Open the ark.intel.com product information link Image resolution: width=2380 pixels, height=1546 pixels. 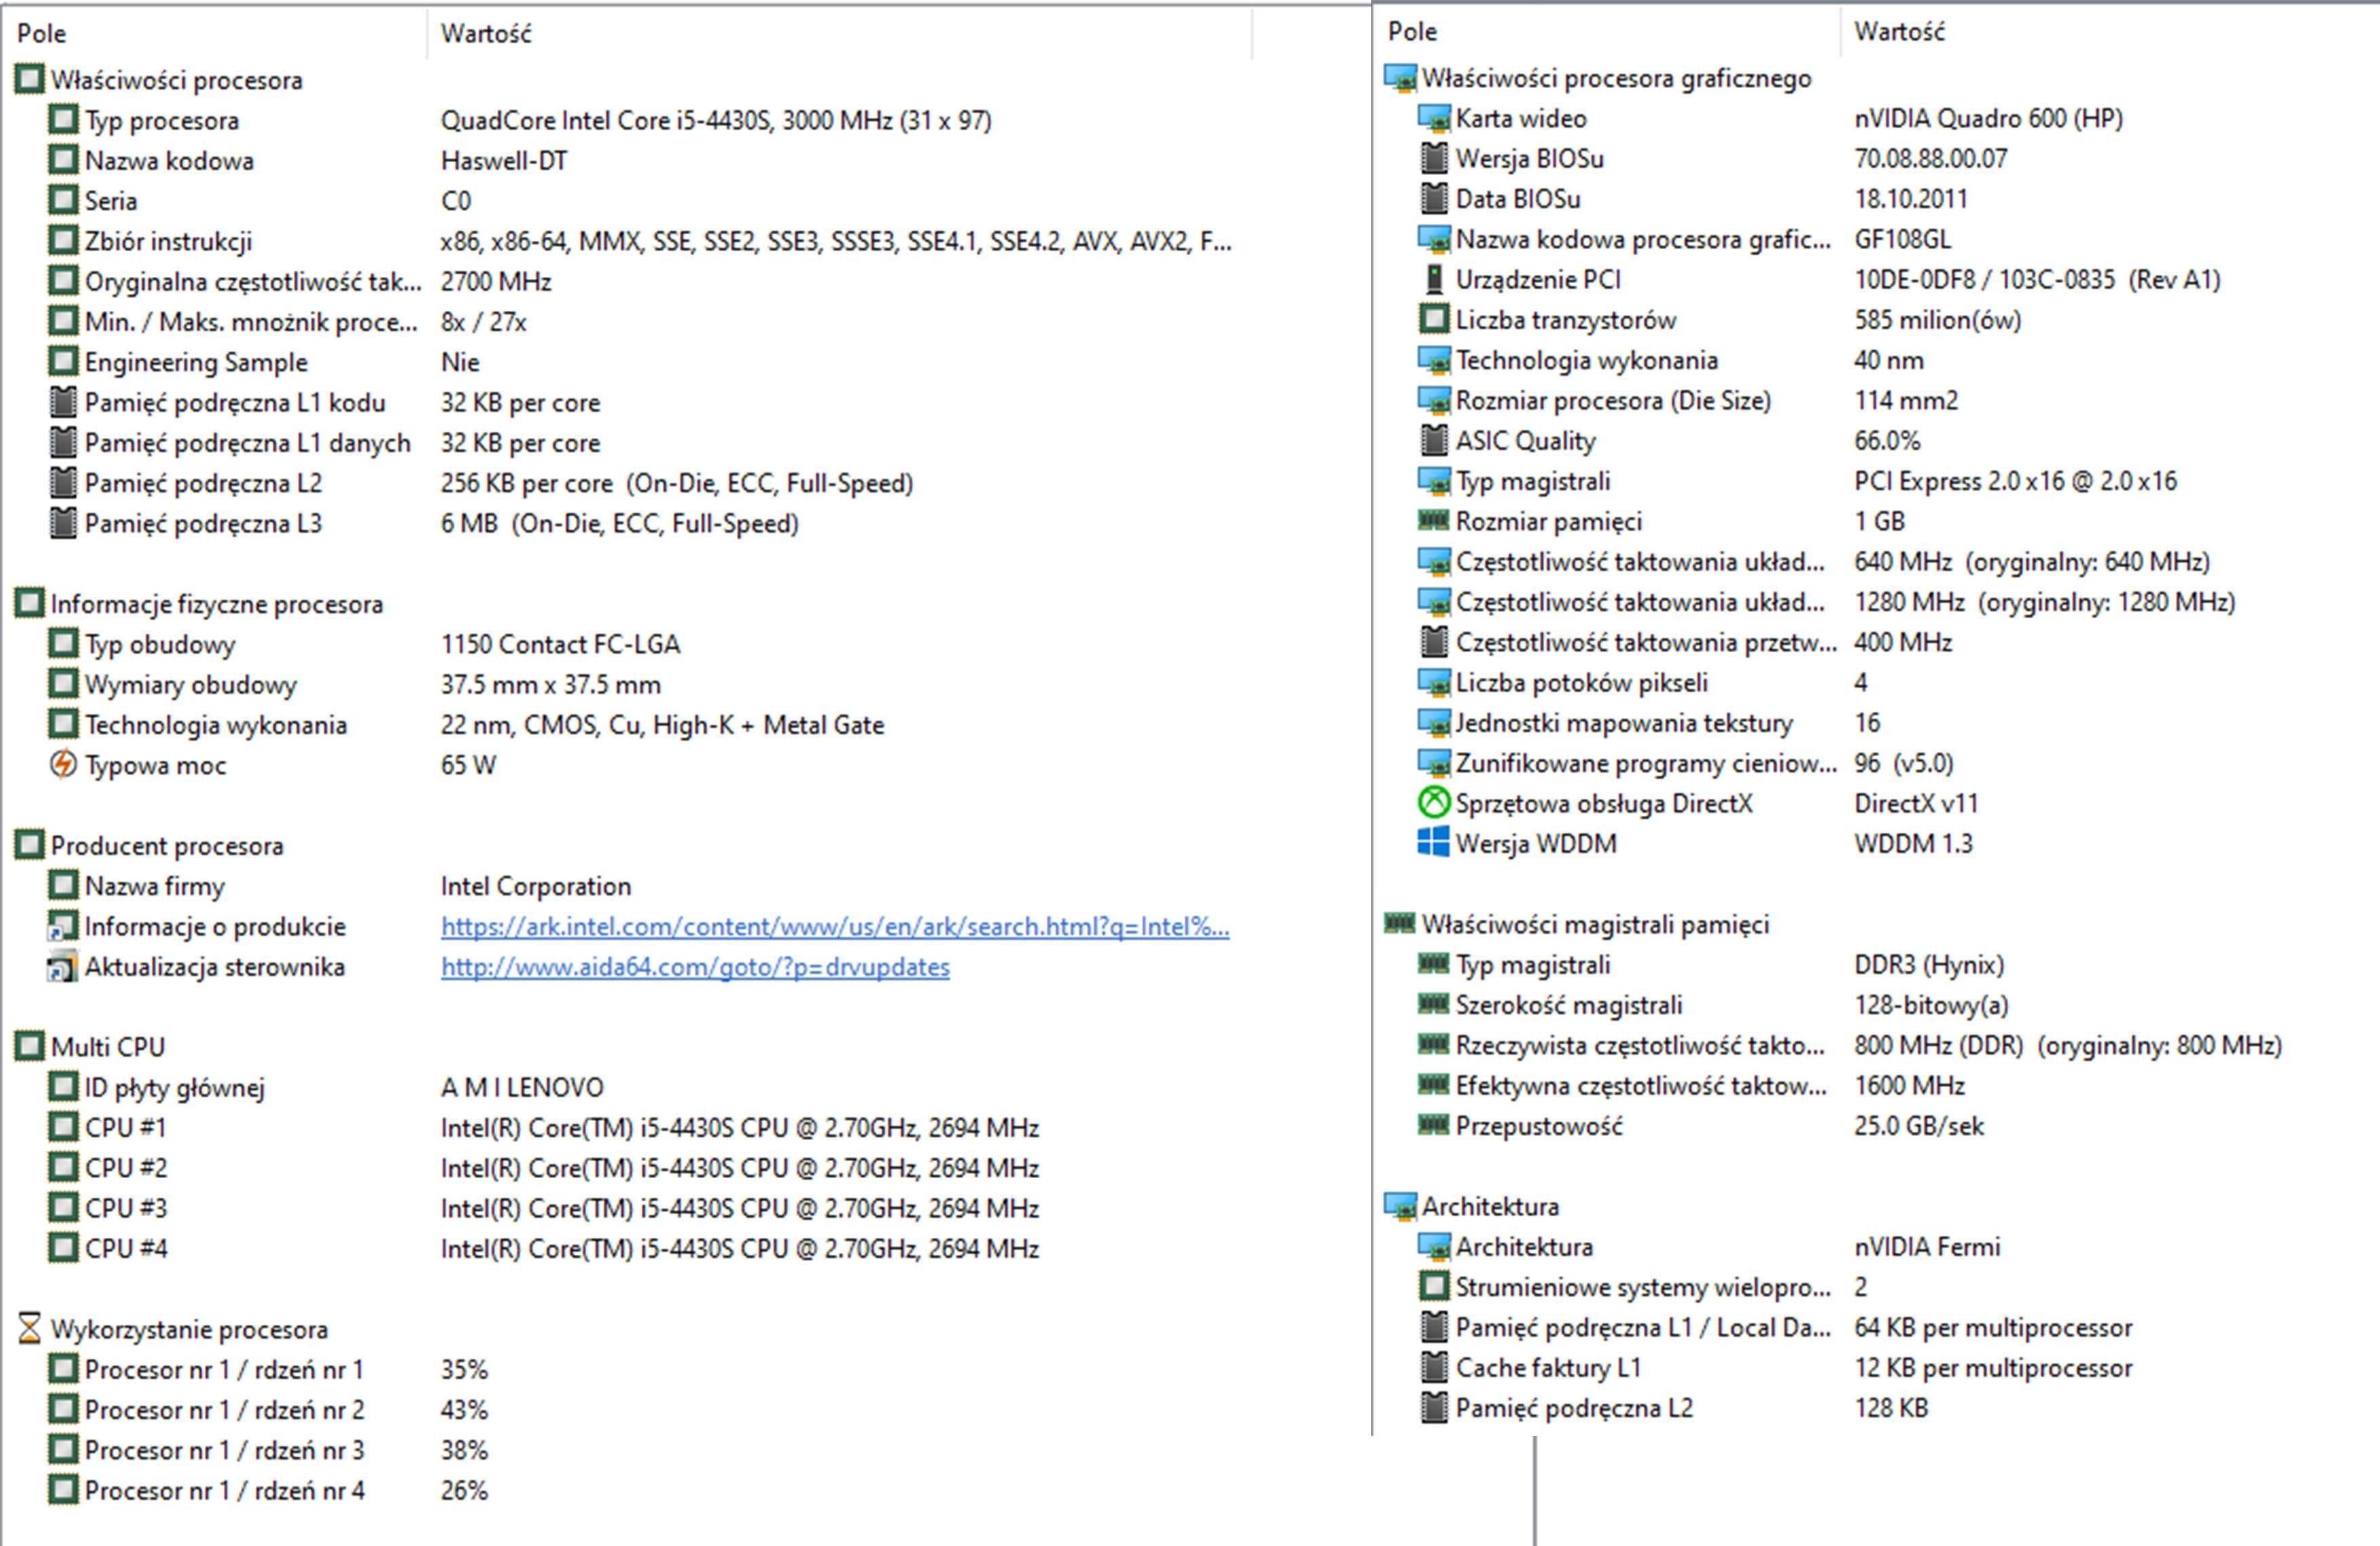click(835, 927)
